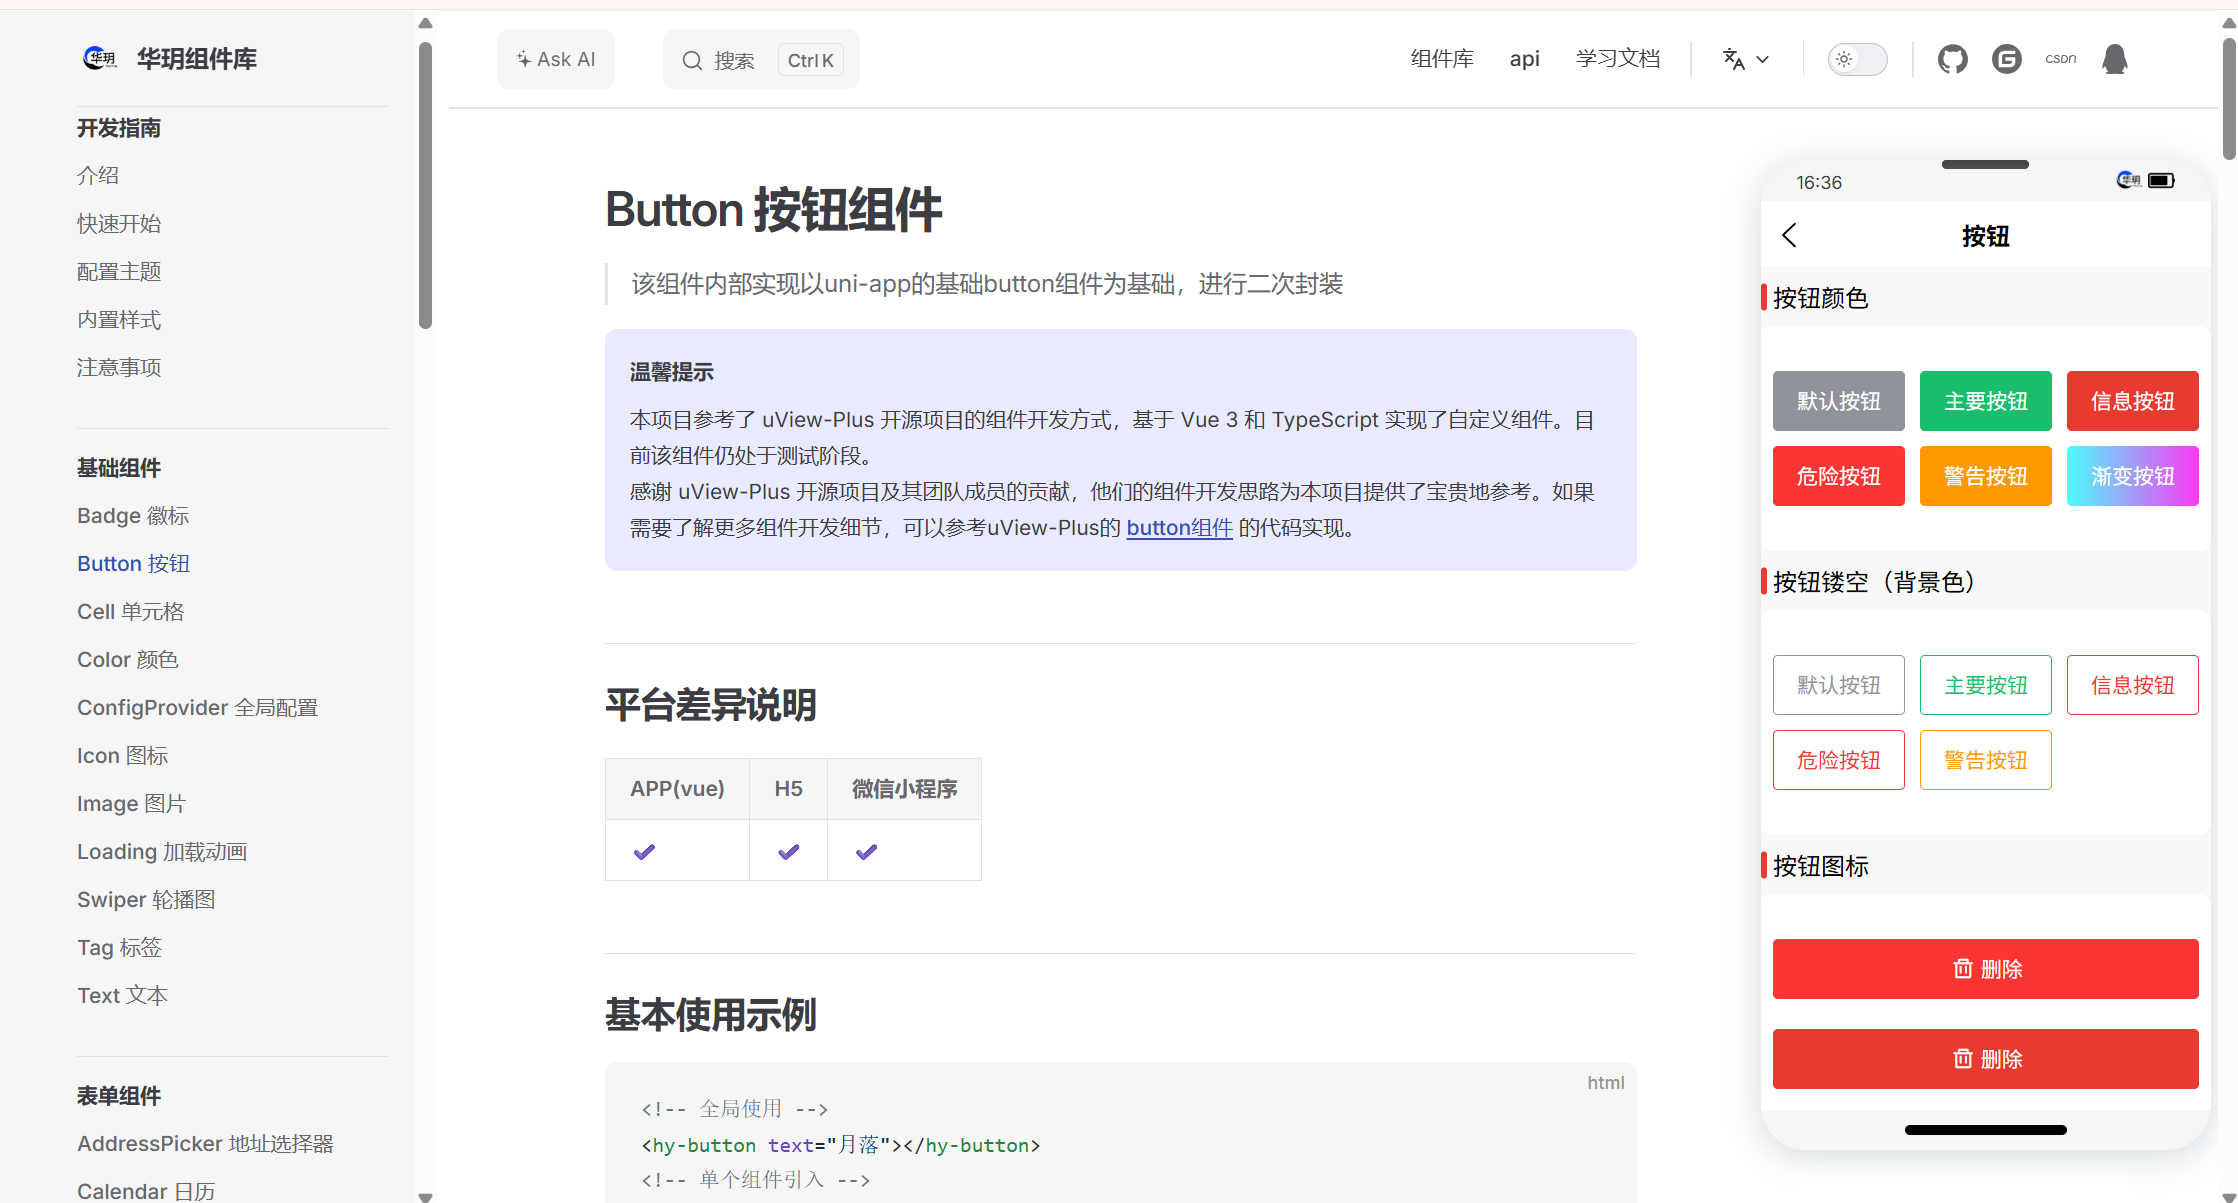This screenshot has height=1203, width=2238.
Task: Tap the outlined orange 警告按钮
Action: point(1985,760)
